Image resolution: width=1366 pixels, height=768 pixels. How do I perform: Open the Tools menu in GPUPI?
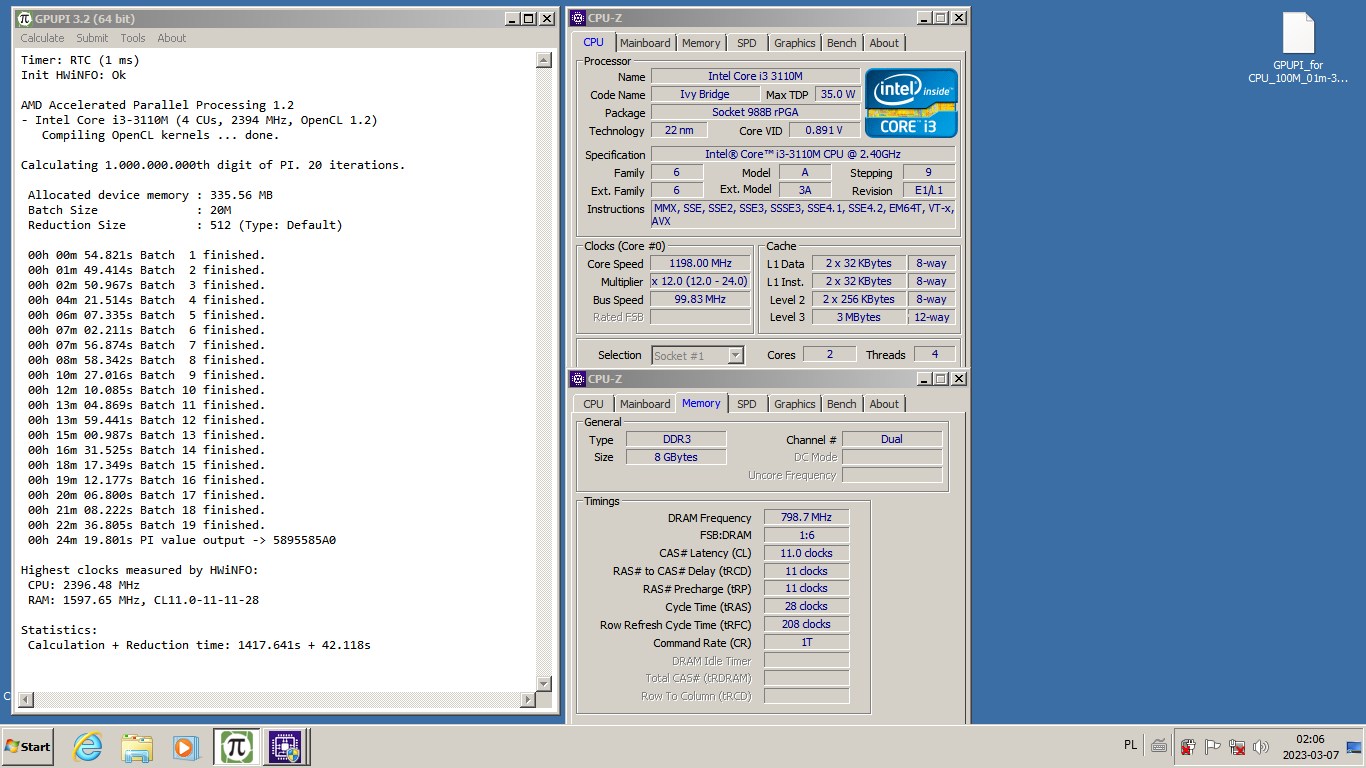(133, 38)
